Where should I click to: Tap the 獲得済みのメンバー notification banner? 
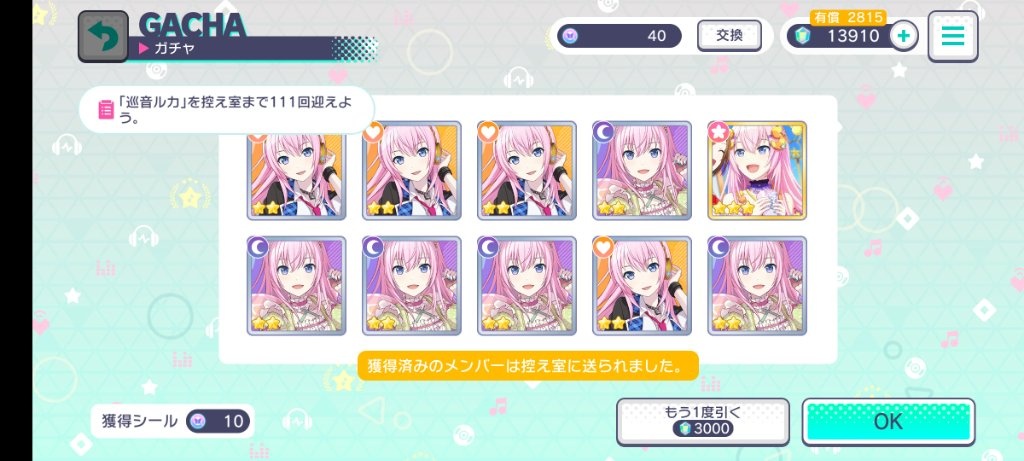(x=528, y=366)
